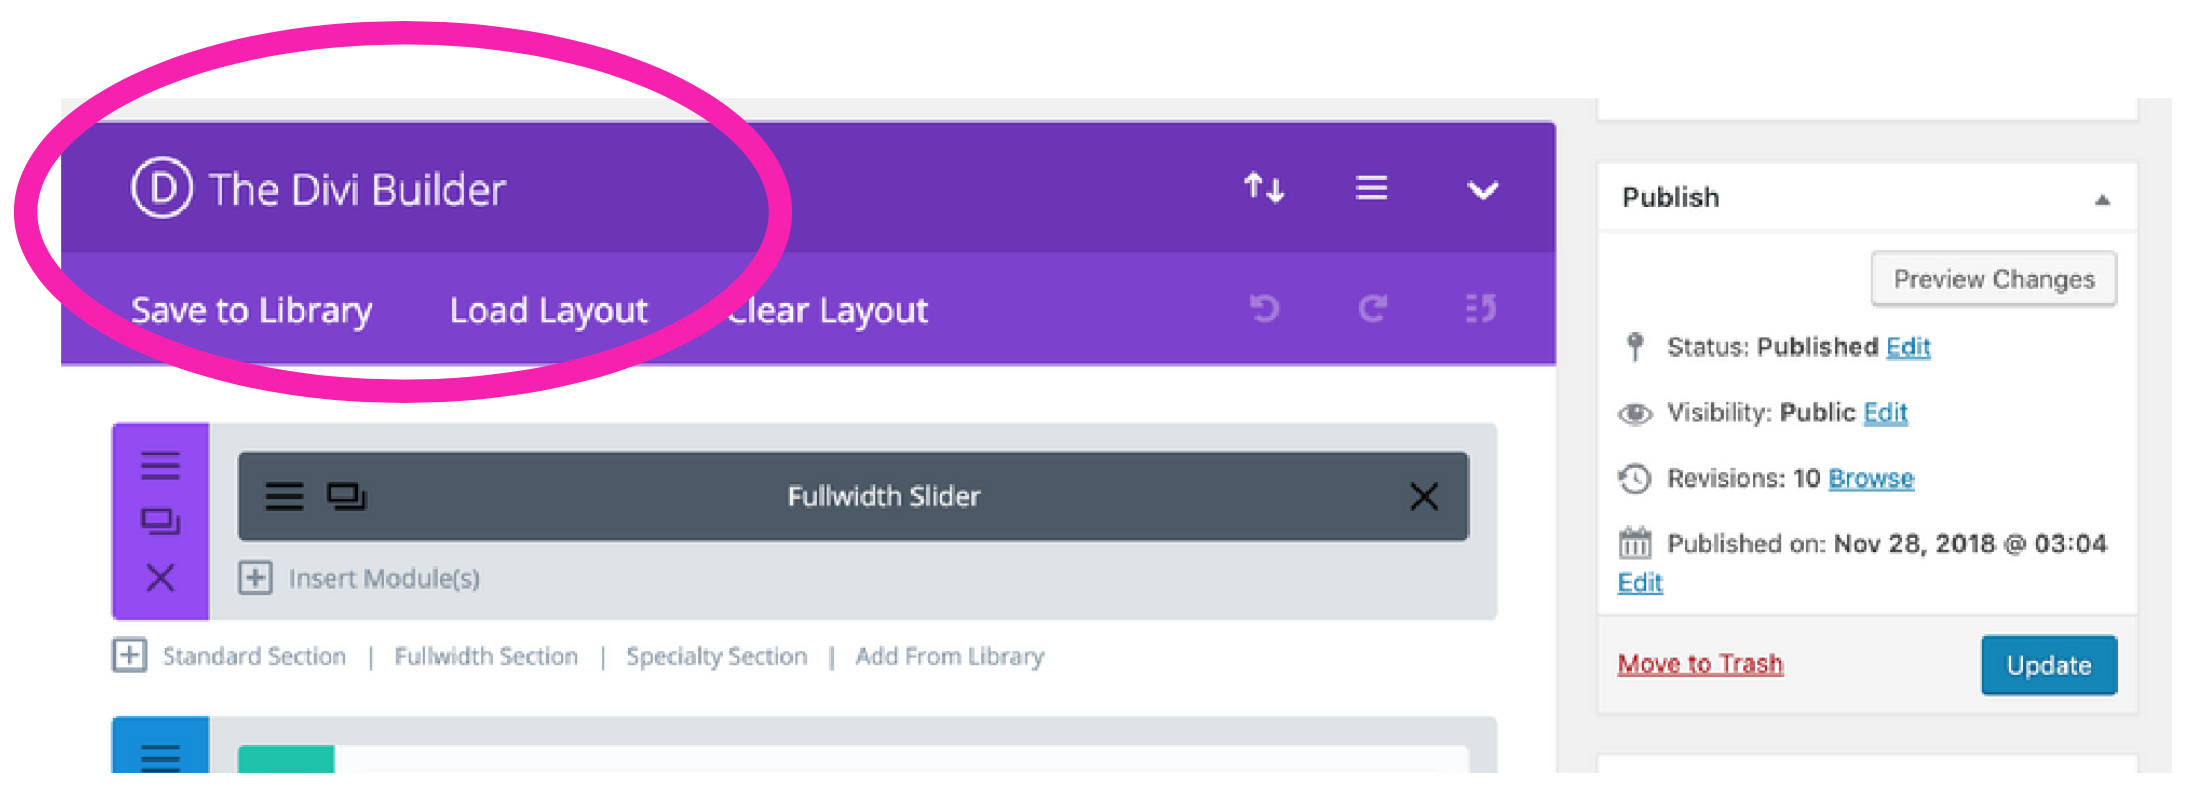Open Fullwidth Slider row settings hamburger
The height and width of the screenshot is (790, 2208).
286,496
